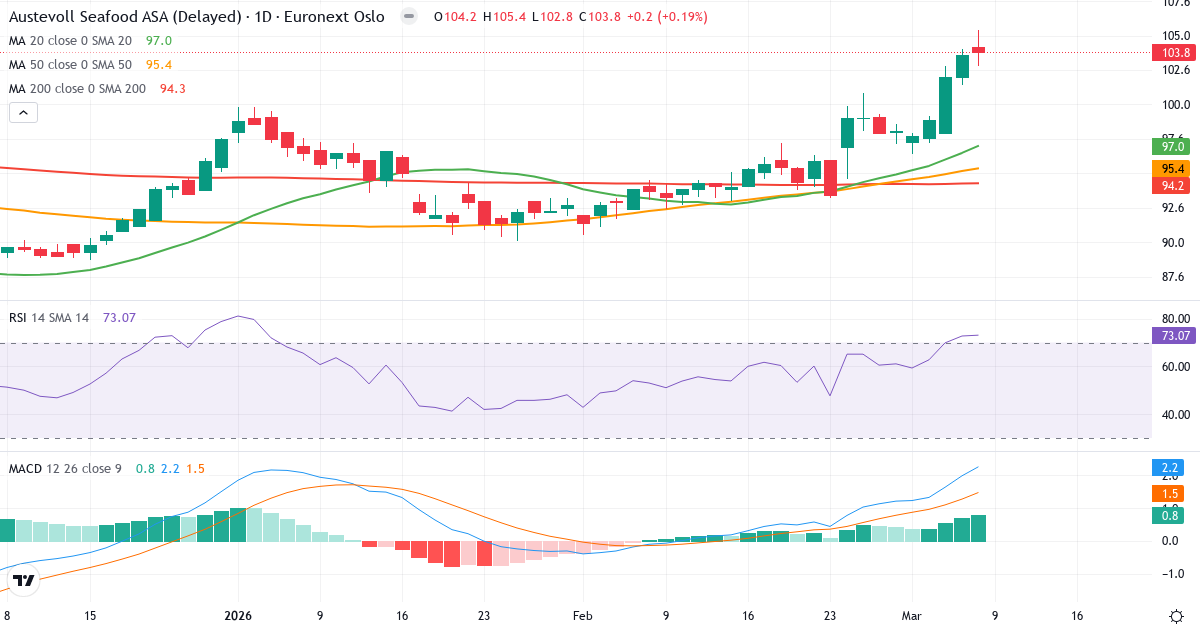Select the MA 20 indicator legend

point(70,41)
